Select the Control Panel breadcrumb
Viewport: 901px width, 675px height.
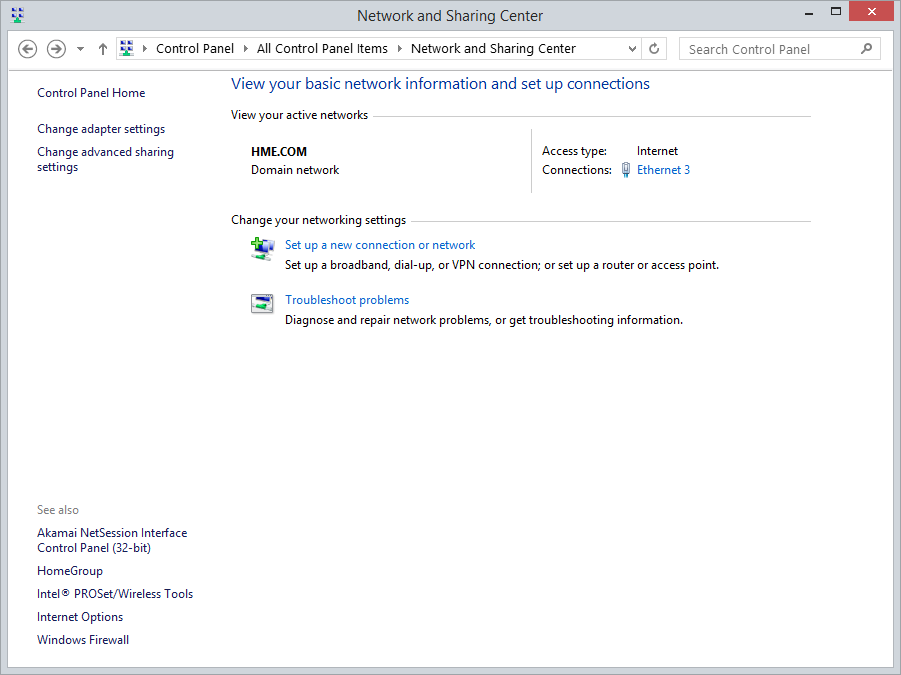(195, 49)
